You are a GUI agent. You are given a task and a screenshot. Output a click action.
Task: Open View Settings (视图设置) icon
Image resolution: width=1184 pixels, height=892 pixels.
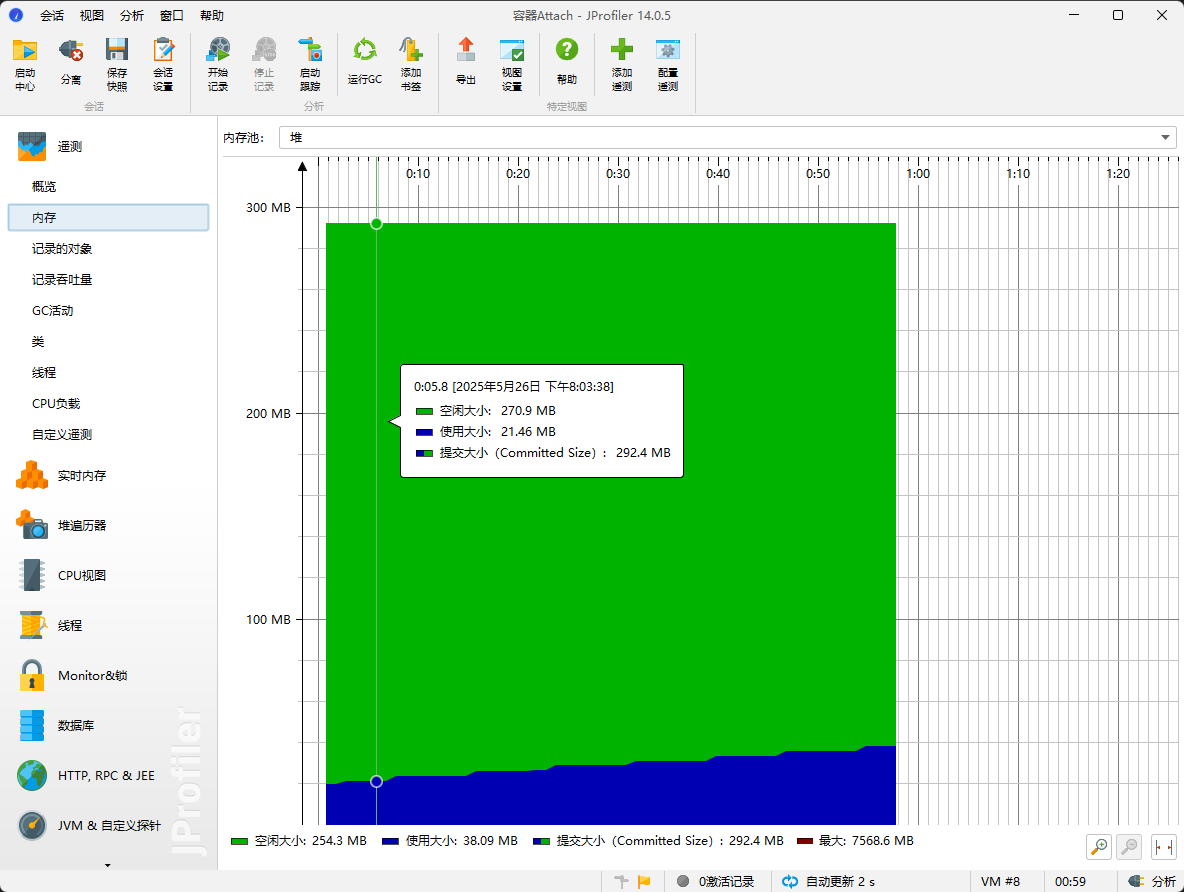pyautogui.click(x=512, y=64)
